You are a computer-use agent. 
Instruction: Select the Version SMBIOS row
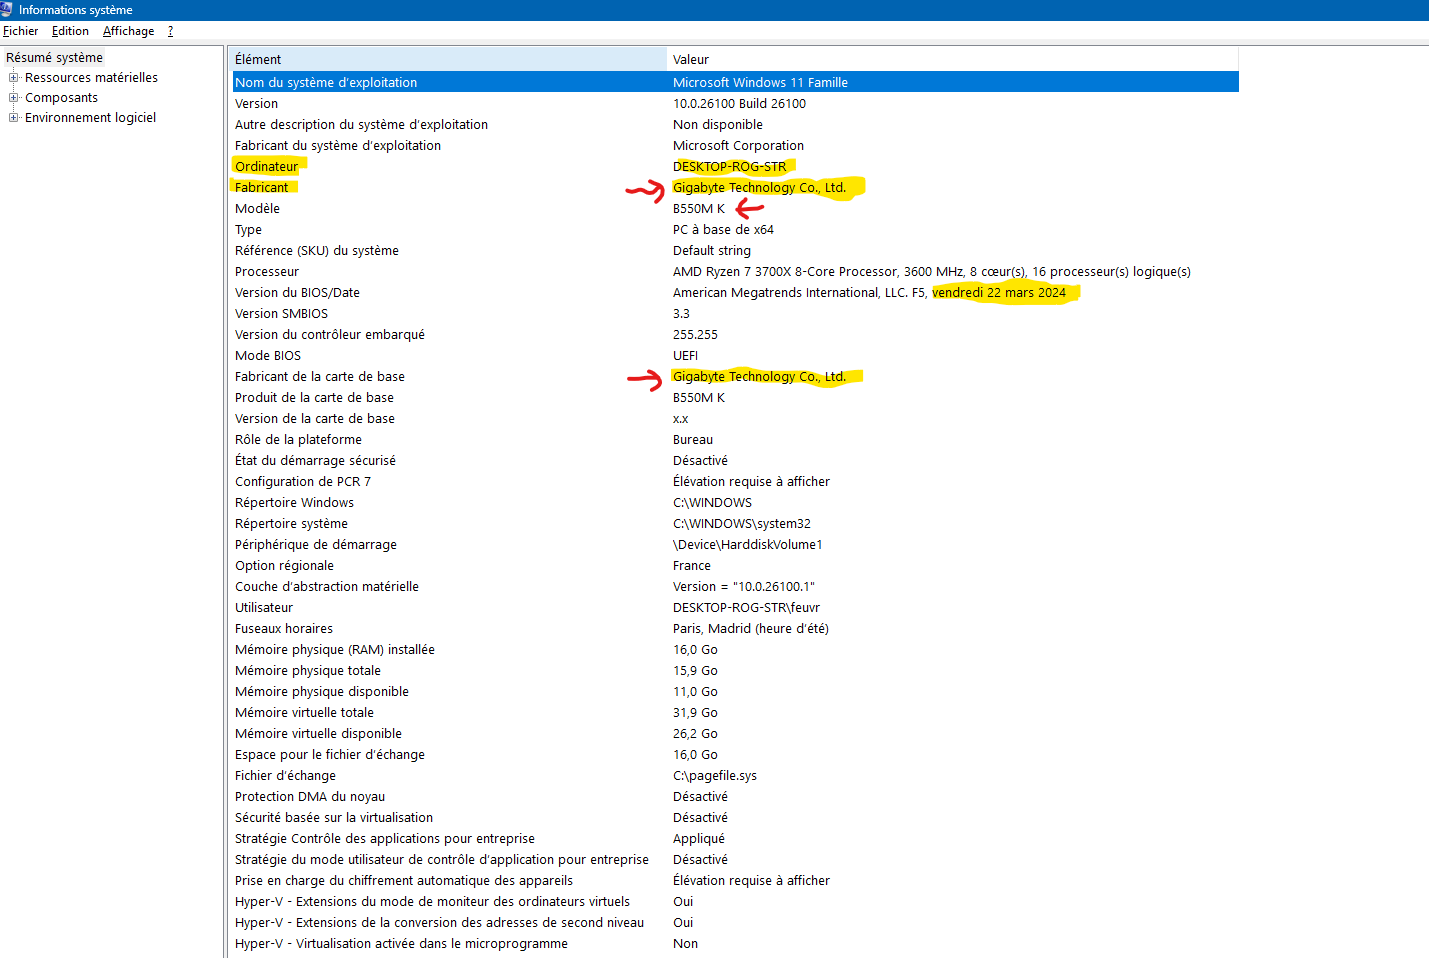click(281, 314)
